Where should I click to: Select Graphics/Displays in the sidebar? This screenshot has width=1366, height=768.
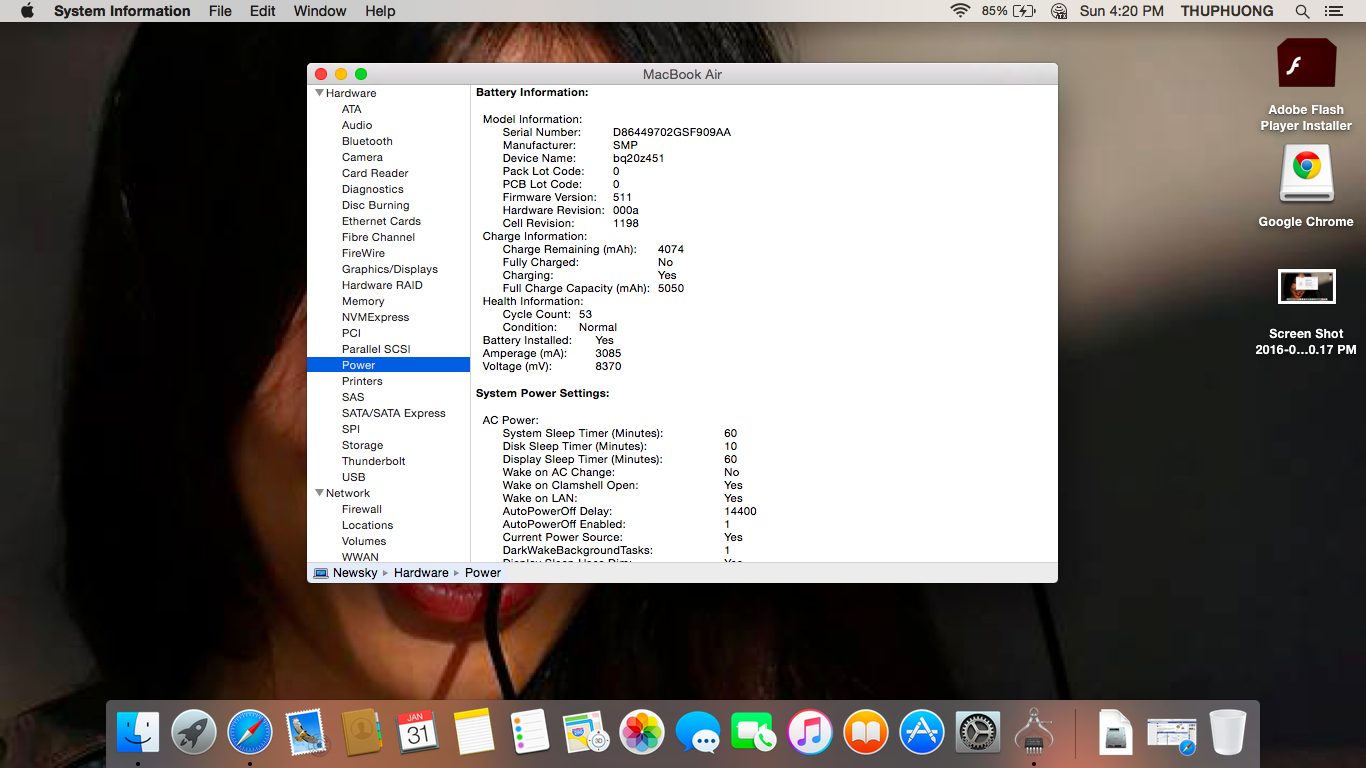click(389, 269)
